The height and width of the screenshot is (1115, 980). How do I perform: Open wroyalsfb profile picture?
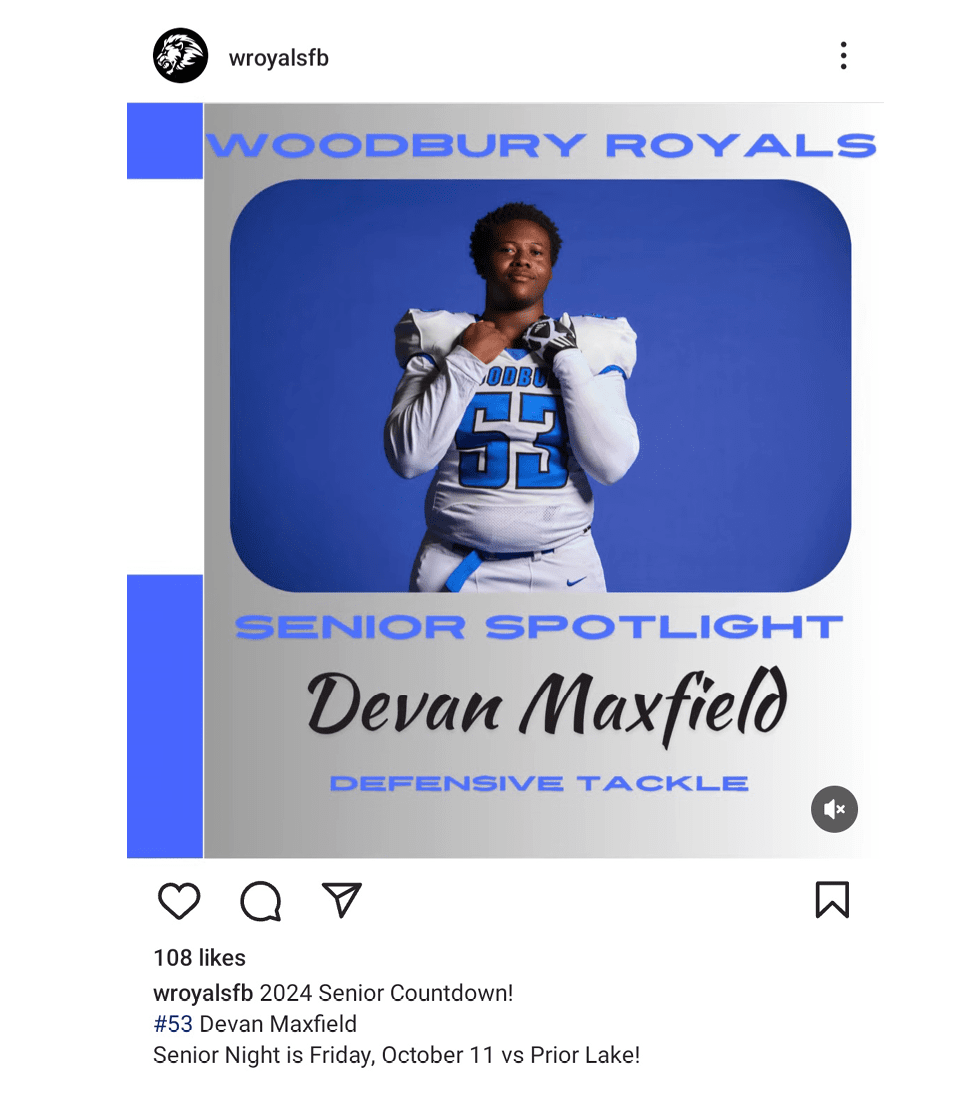[181, 55]
